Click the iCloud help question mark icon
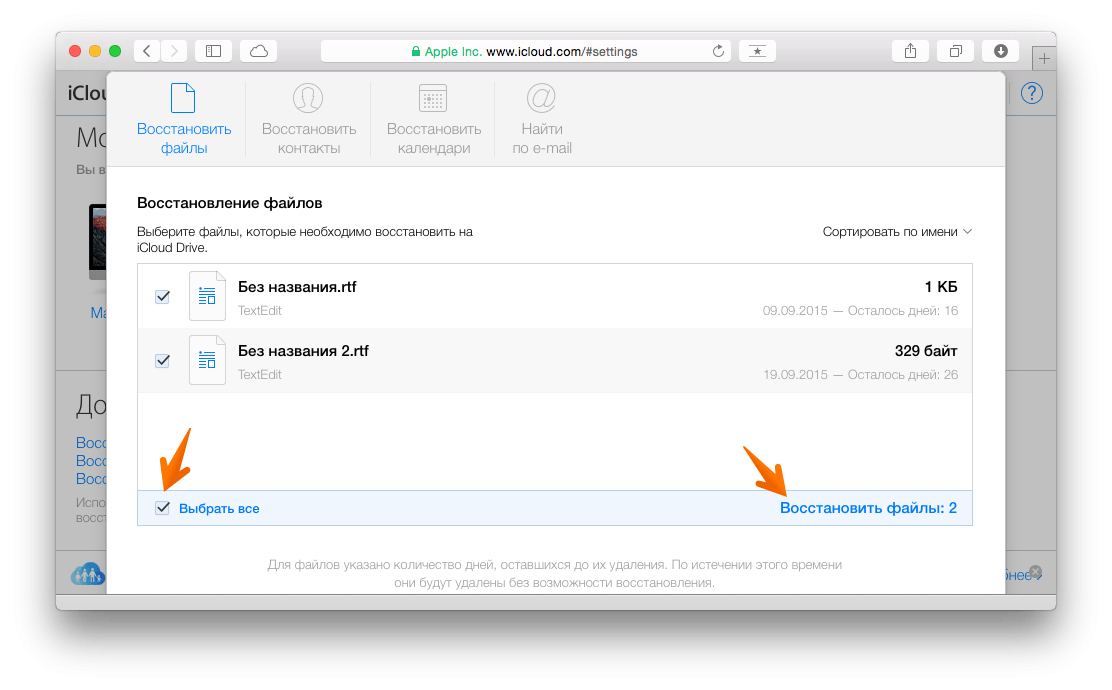This screenshot has height=690, width=1112. 1031,93
